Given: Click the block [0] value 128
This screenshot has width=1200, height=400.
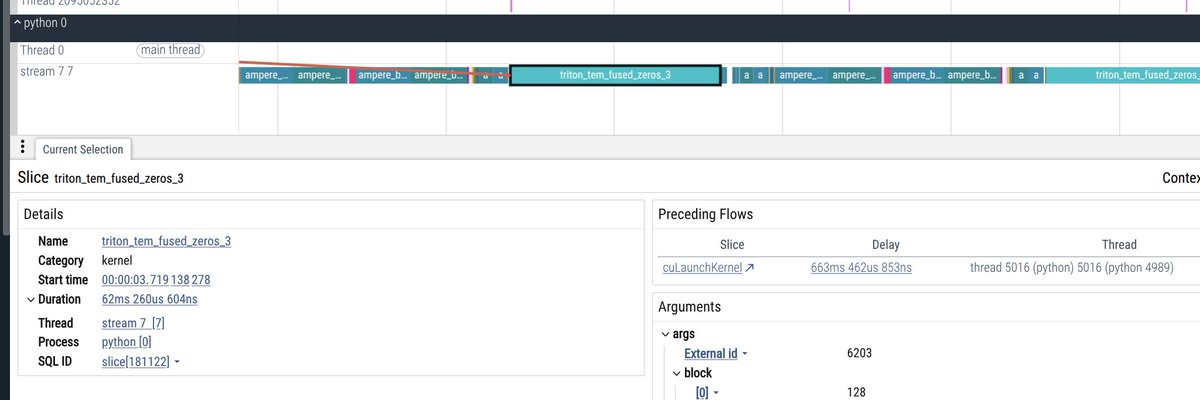Looking at the screenshot, I should (x=857, y=392).
